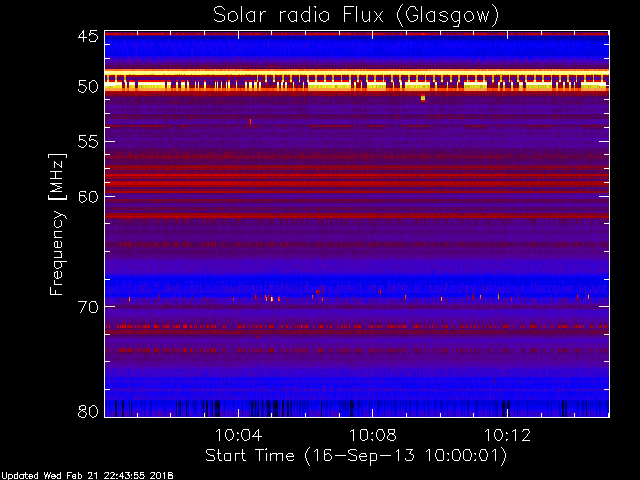The height and width of the screenshot is (480, 640).
Task: Click the small red spike near 53 MHz
Action: (250, 121)
